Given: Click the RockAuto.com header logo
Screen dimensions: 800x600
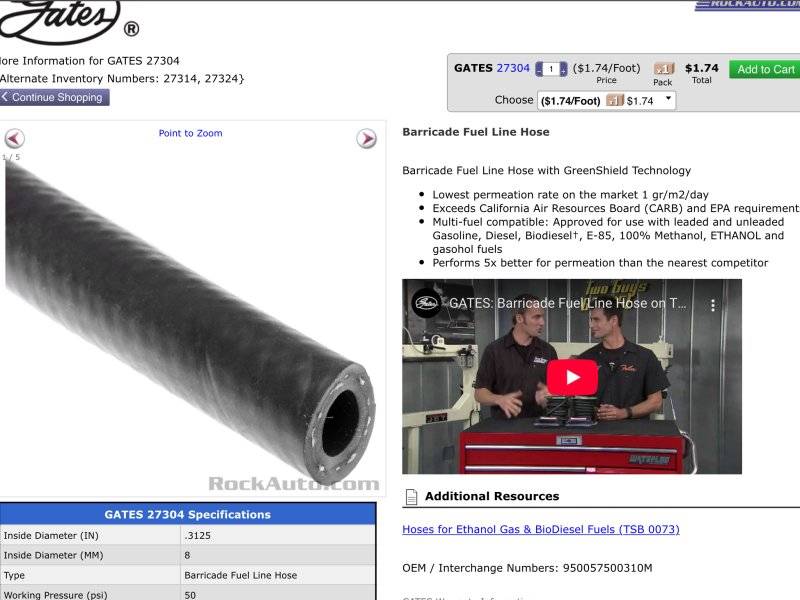Looking at the screenshot, I should [746, 5].
